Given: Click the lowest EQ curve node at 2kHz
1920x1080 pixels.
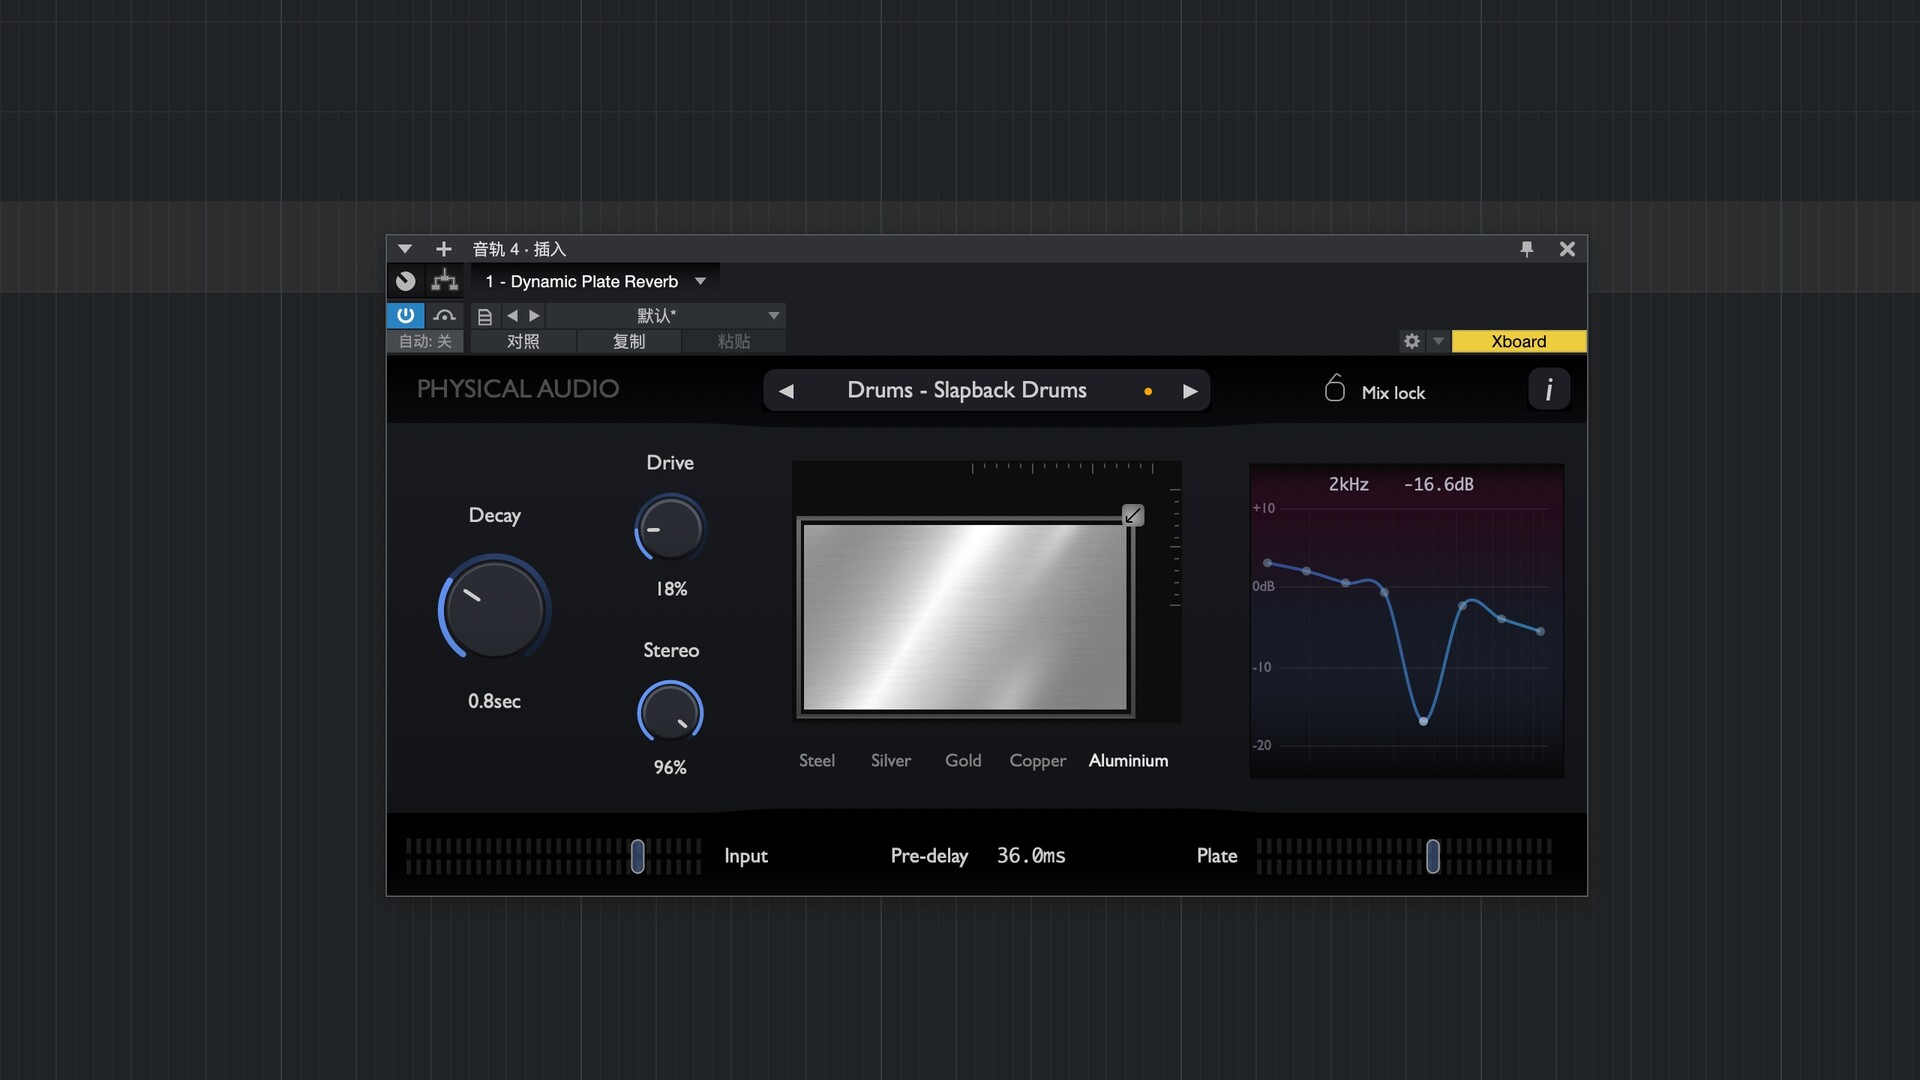Looking at the screenshot, I should (1423, 721).
